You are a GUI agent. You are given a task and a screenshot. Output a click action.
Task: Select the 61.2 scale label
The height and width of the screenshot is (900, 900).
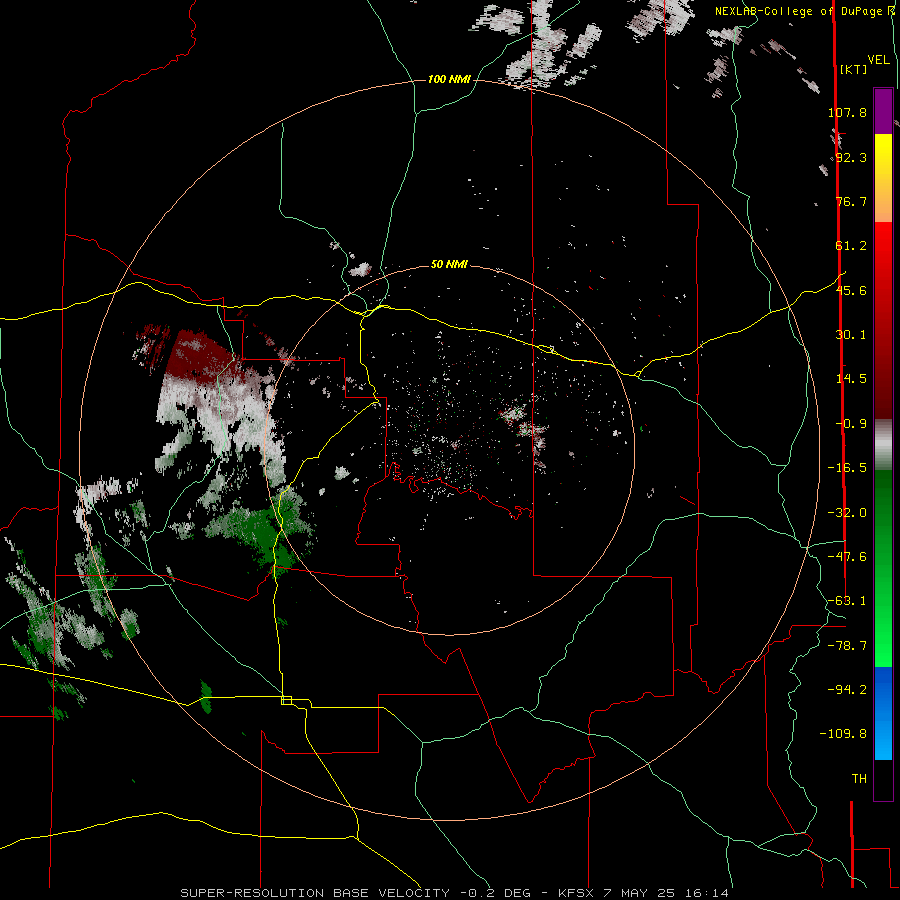click(x=851, y=246)
